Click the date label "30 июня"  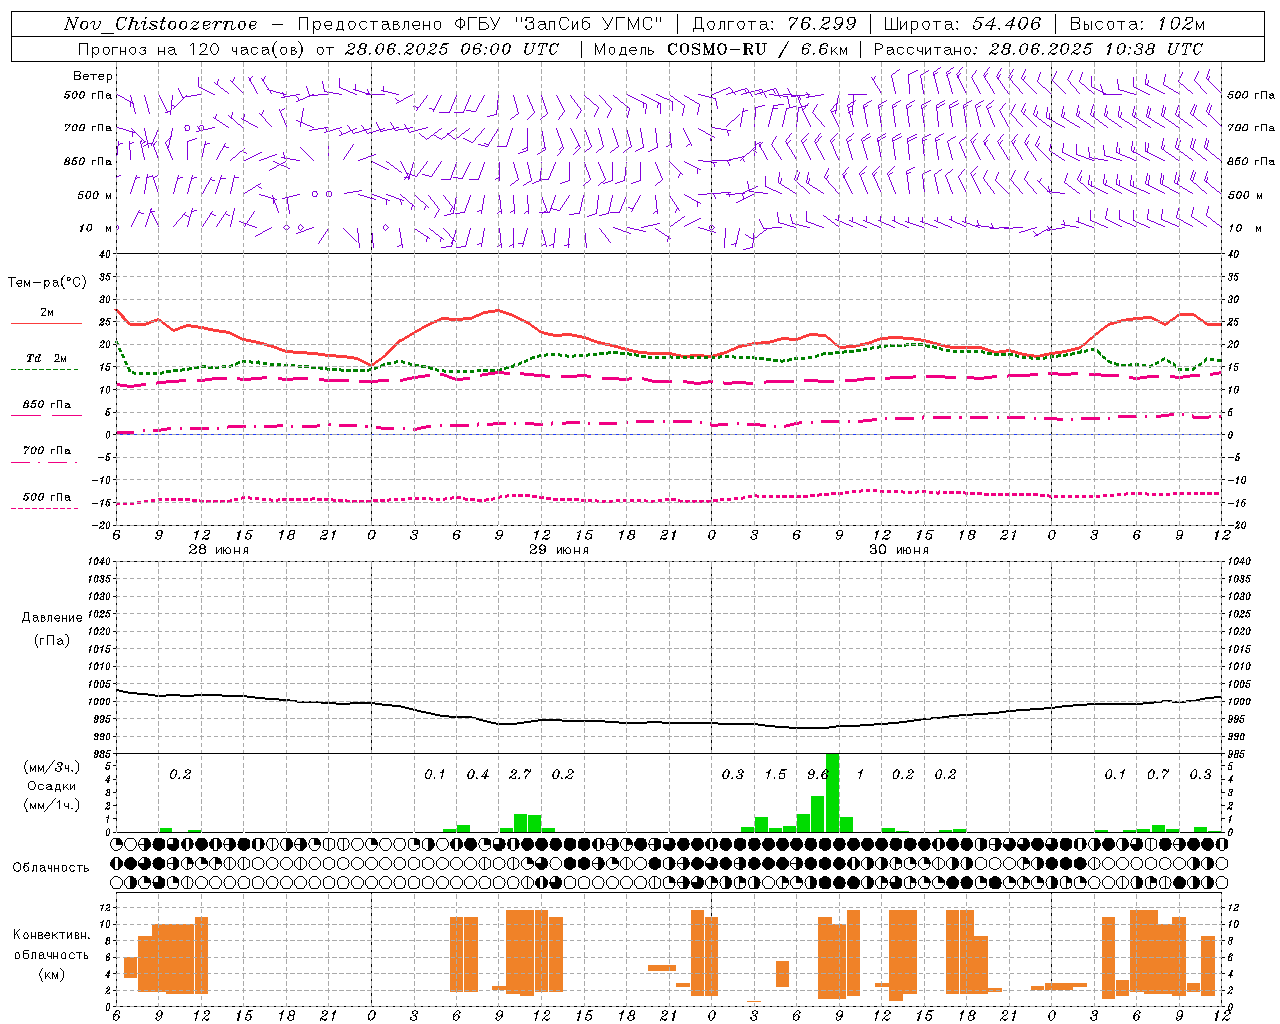pyautogui.click(x=899, y=550)
